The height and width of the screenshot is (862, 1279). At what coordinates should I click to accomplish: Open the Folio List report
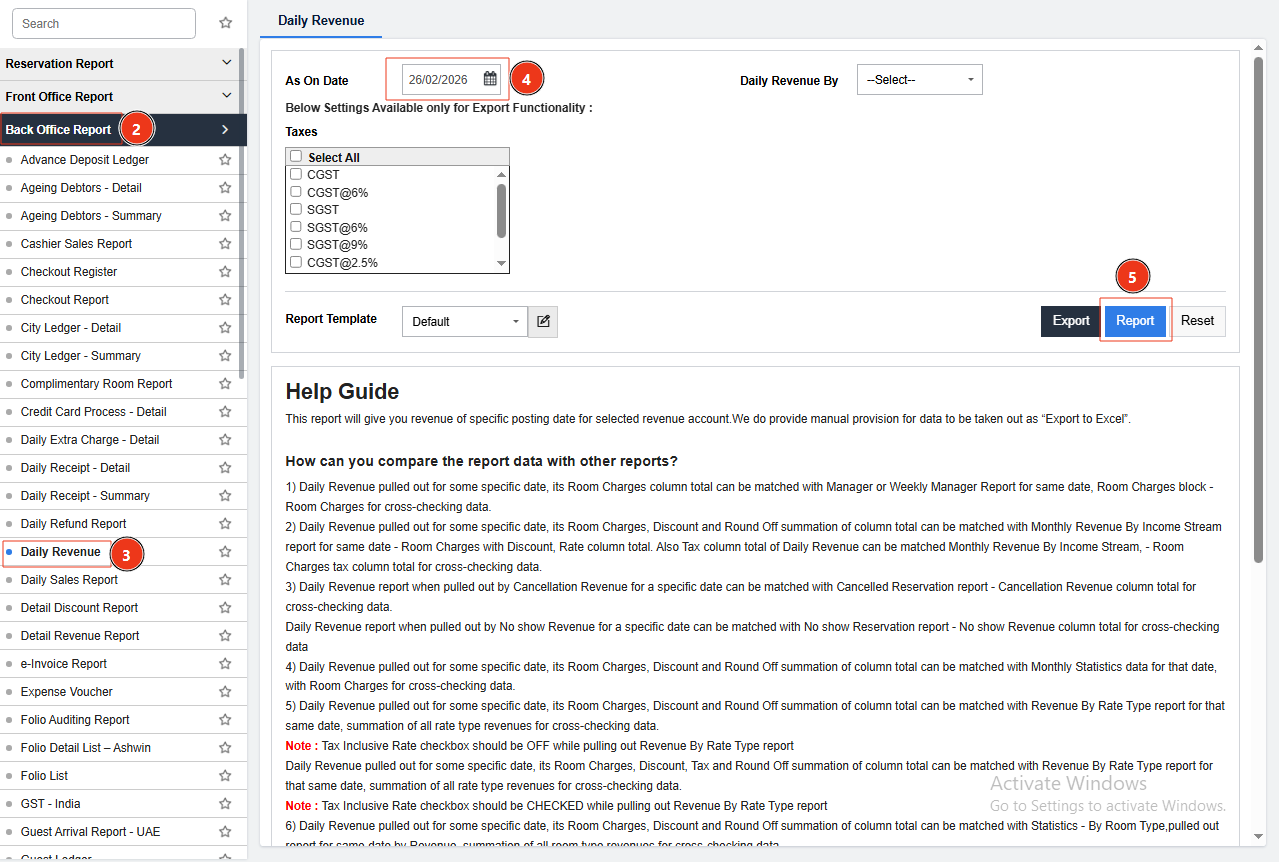(44, 776)
